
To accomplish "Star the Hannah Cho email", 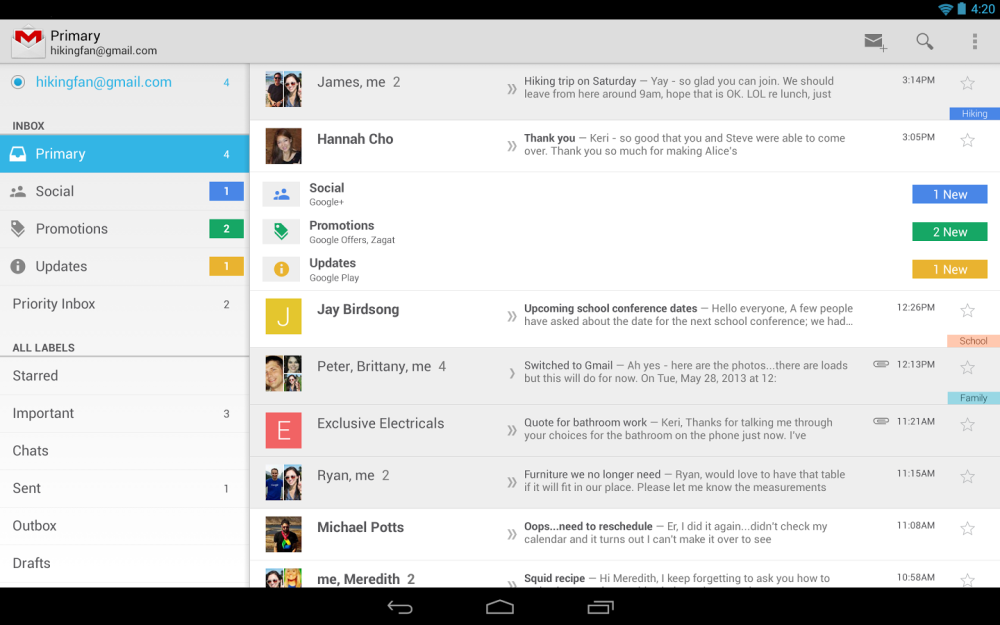I will point(967,140).
